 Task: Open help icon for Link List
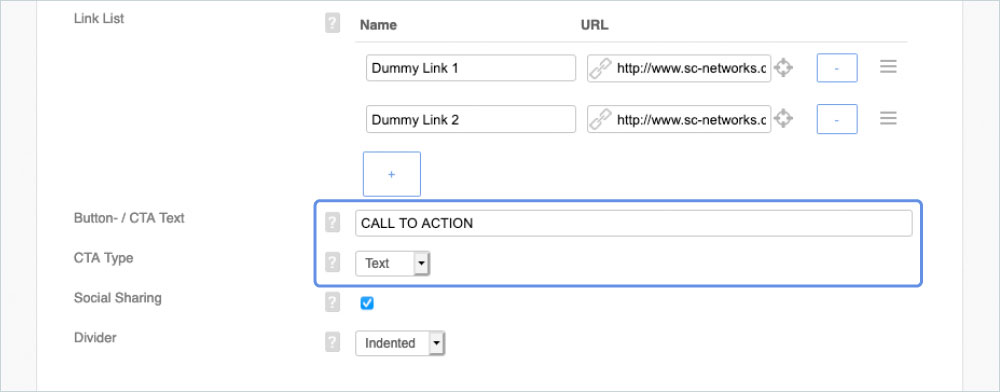(x=332, y=24)
